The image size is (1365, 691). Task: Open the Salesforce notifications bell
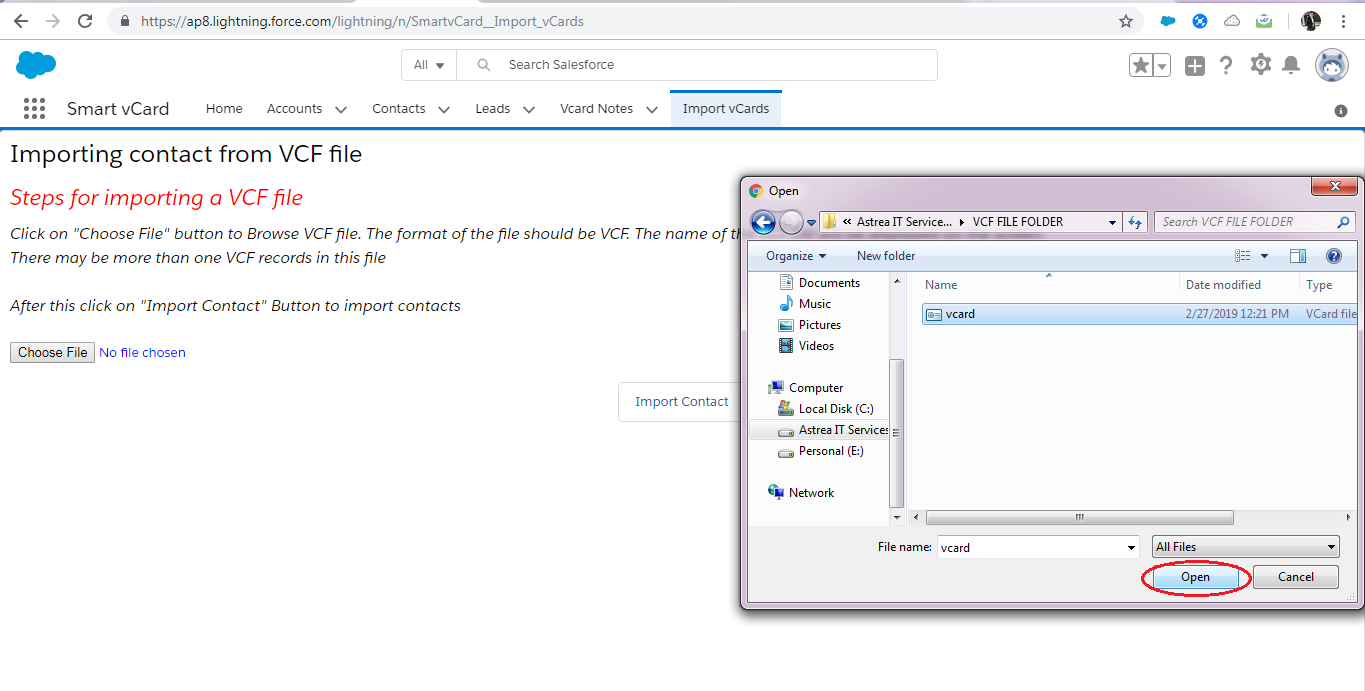[x=1291, y=65]
